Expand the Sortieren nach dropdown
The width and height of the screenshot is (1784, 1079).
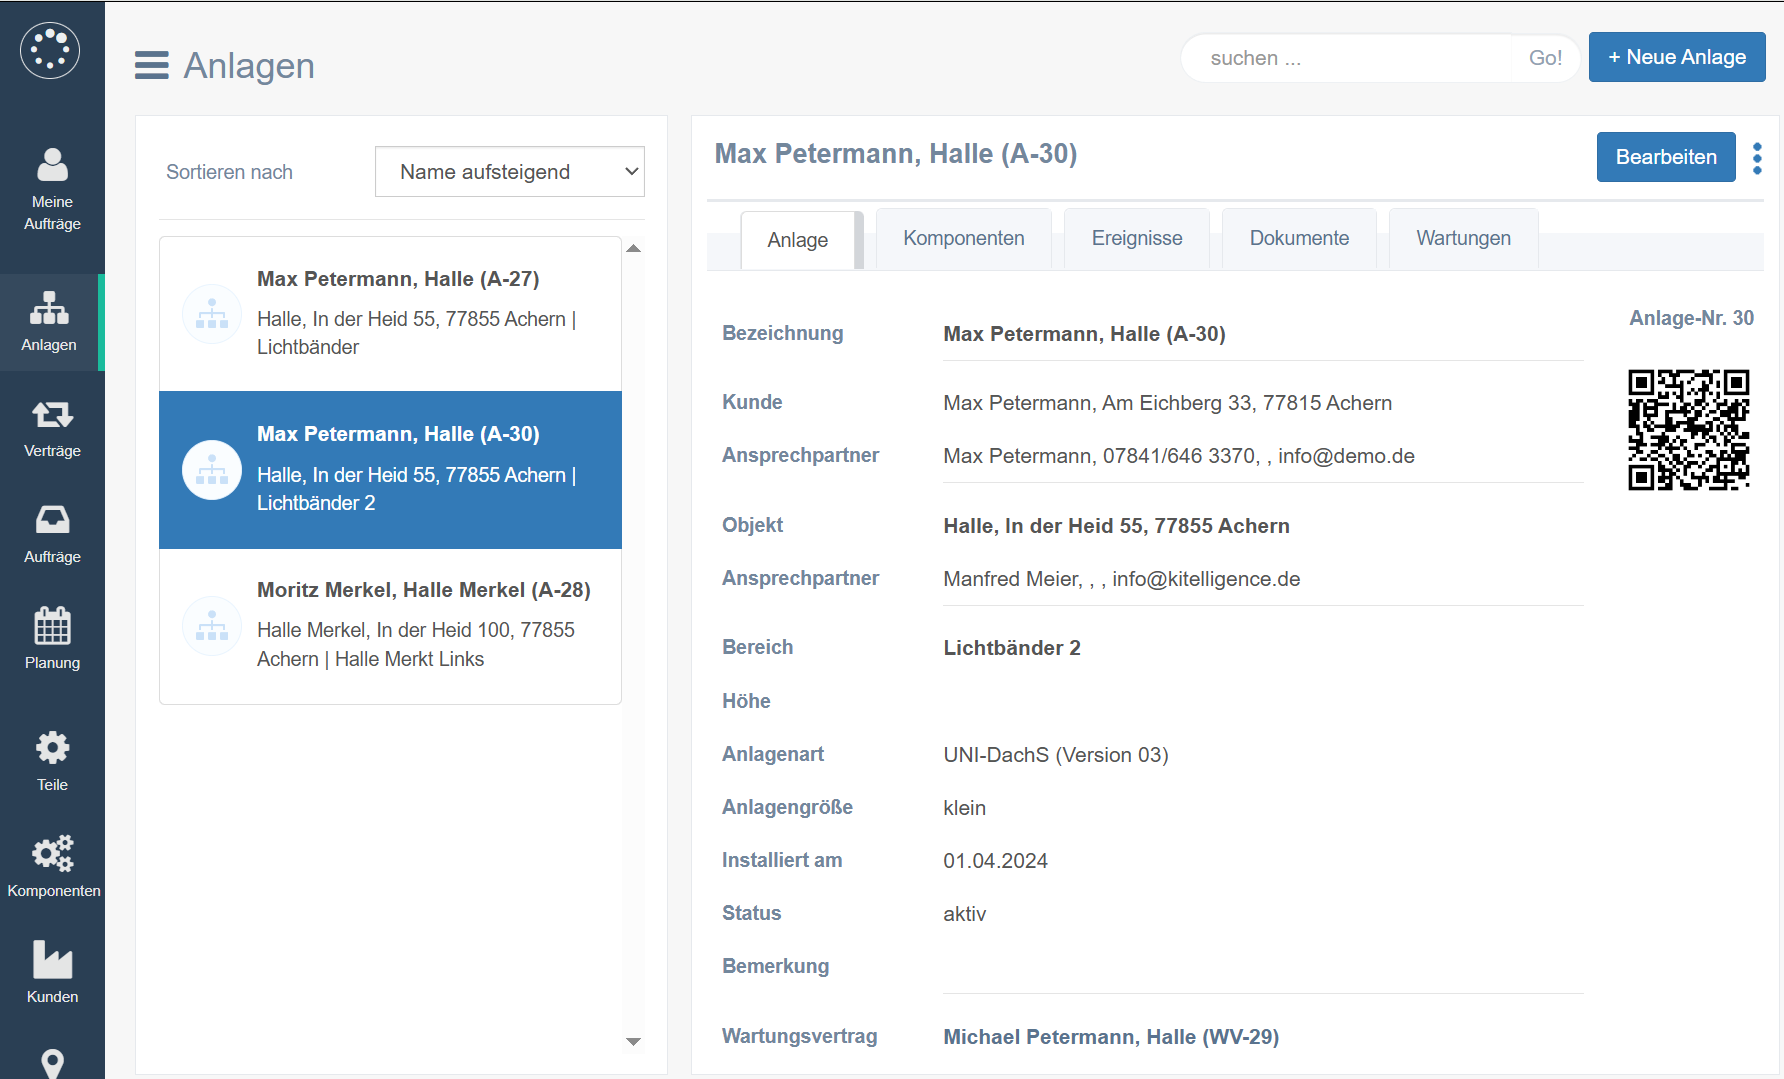pyautogui.click(x=509, y=172)
